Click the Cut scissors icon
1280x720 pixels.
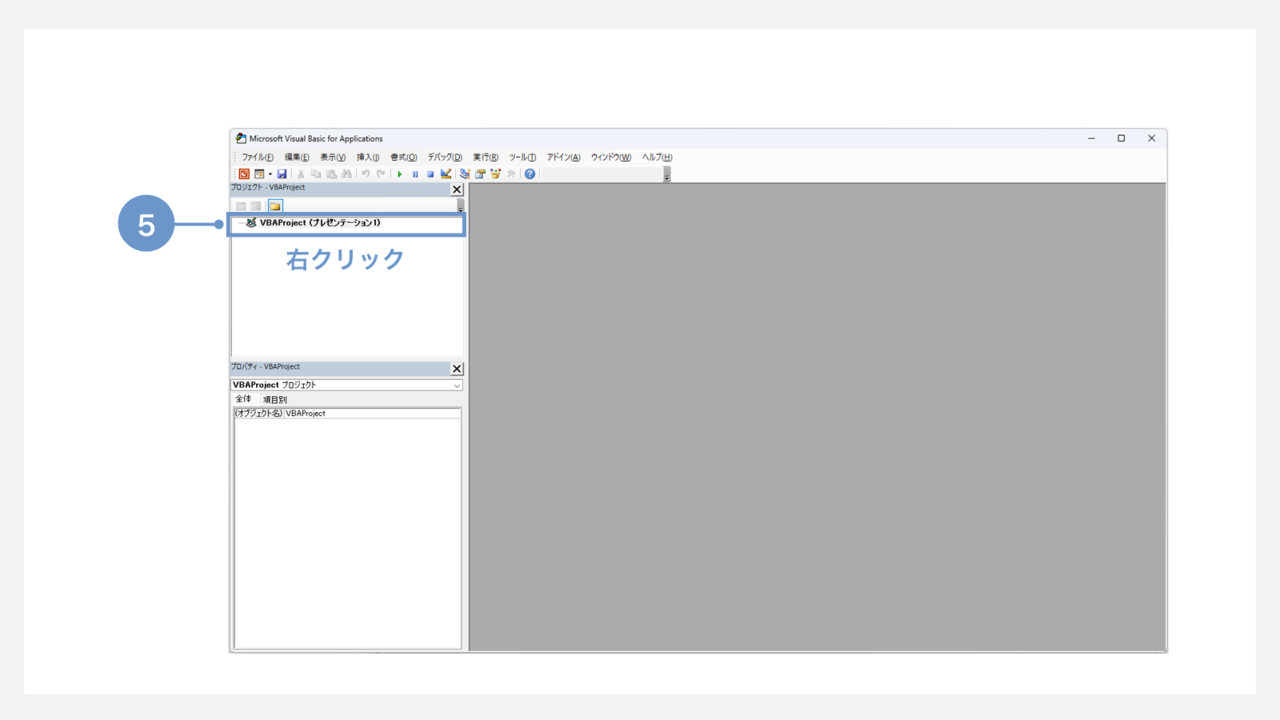click(x=301, y=174)
